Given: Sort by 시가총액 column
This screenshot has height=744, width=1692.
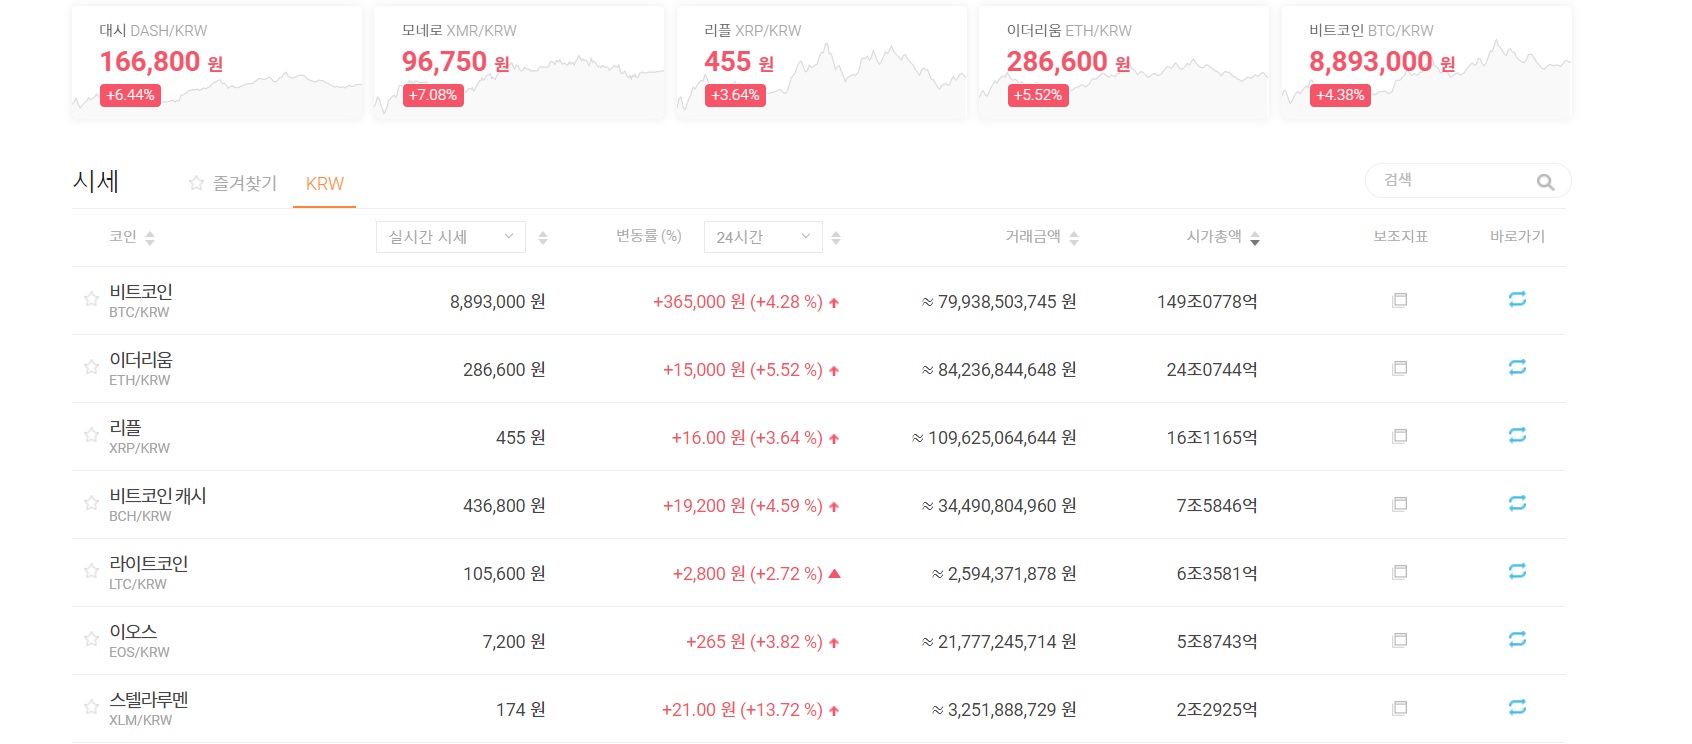Looking at the screenshot, I should coord(1222,237).
